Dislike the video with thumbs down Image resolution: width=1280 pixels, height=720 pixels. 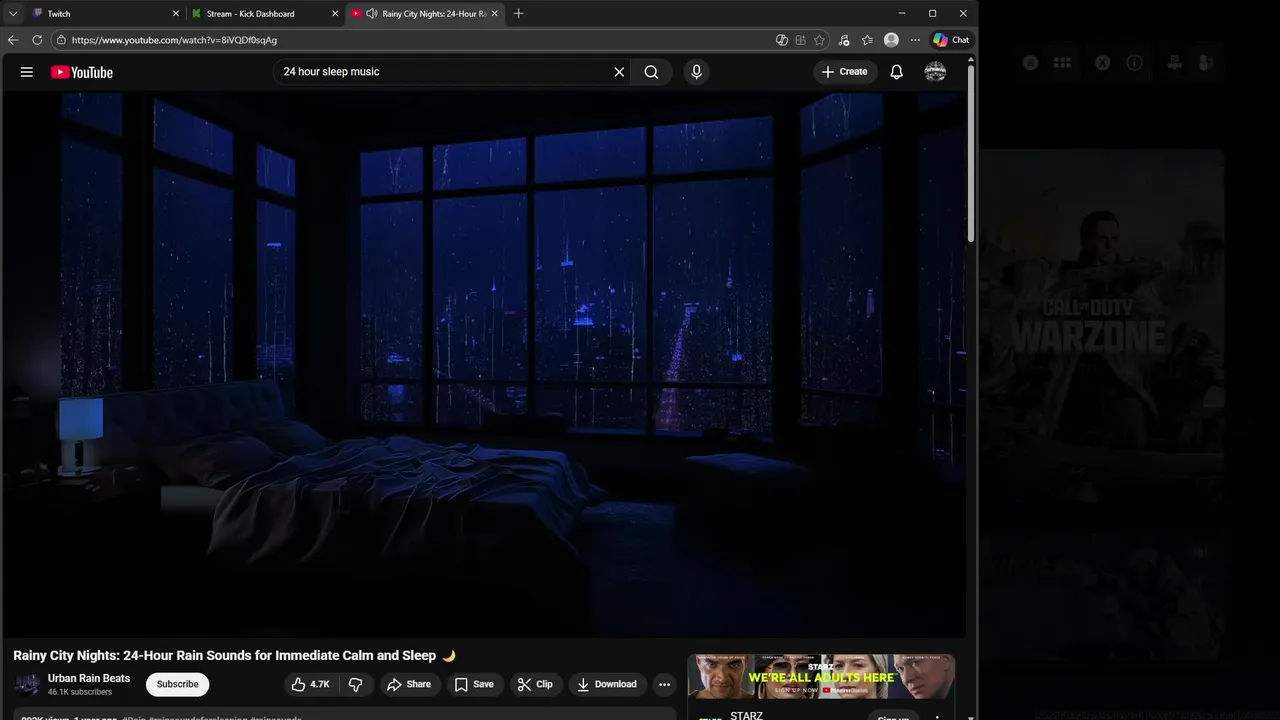click(355, 684)
